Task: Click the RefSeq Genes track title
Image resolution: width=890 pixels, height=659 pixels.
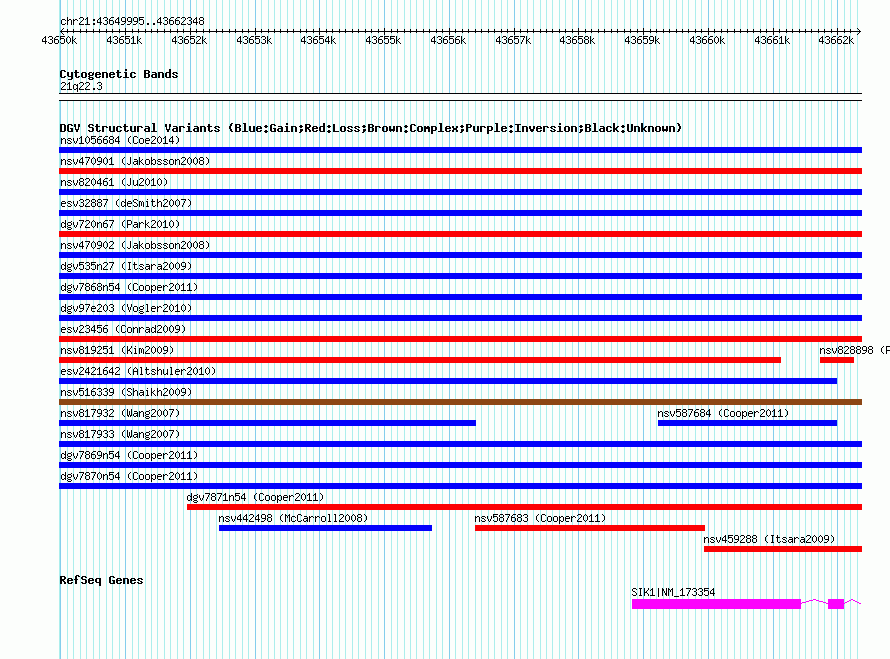Action: tap(101, 580)
